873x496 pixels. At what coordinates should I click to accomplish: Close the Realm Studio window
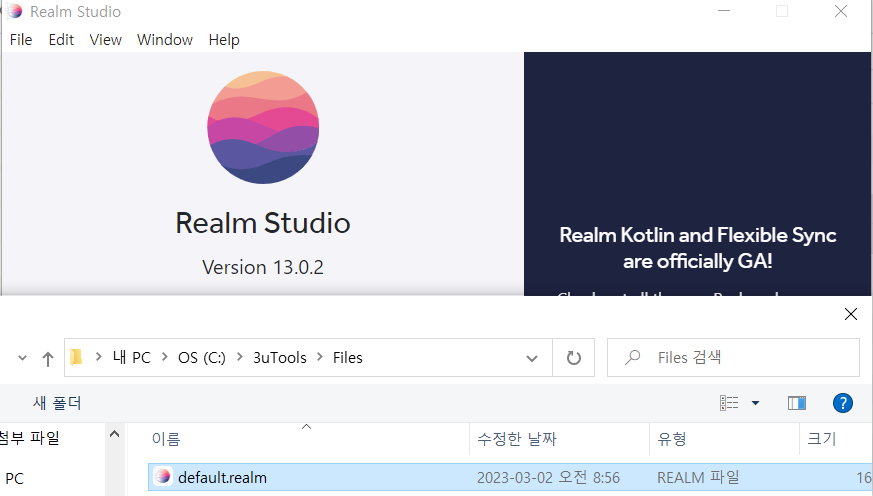point(841,11)
